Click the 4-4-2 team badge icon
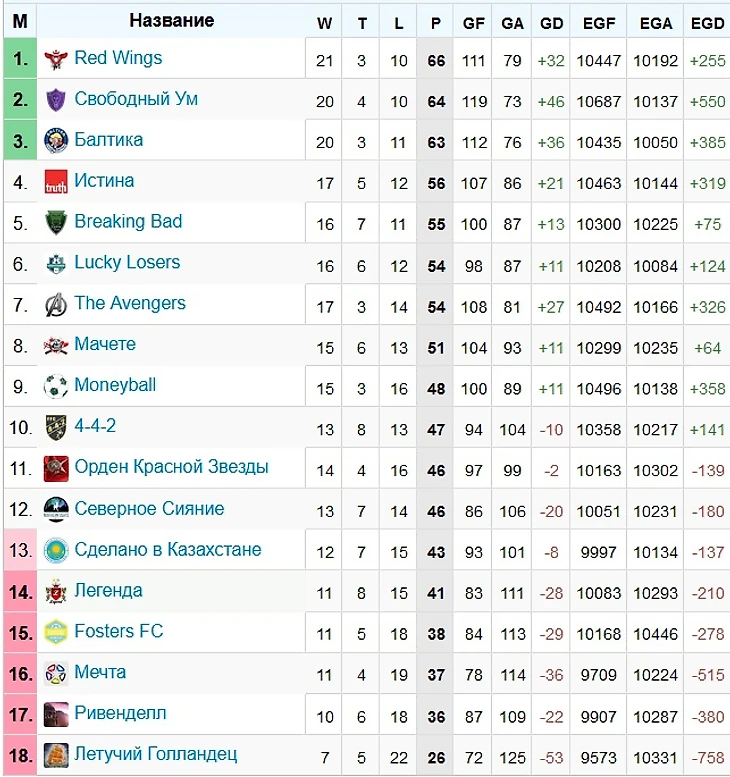Screen dimensions: 730x777 click(x=56, y=427)
